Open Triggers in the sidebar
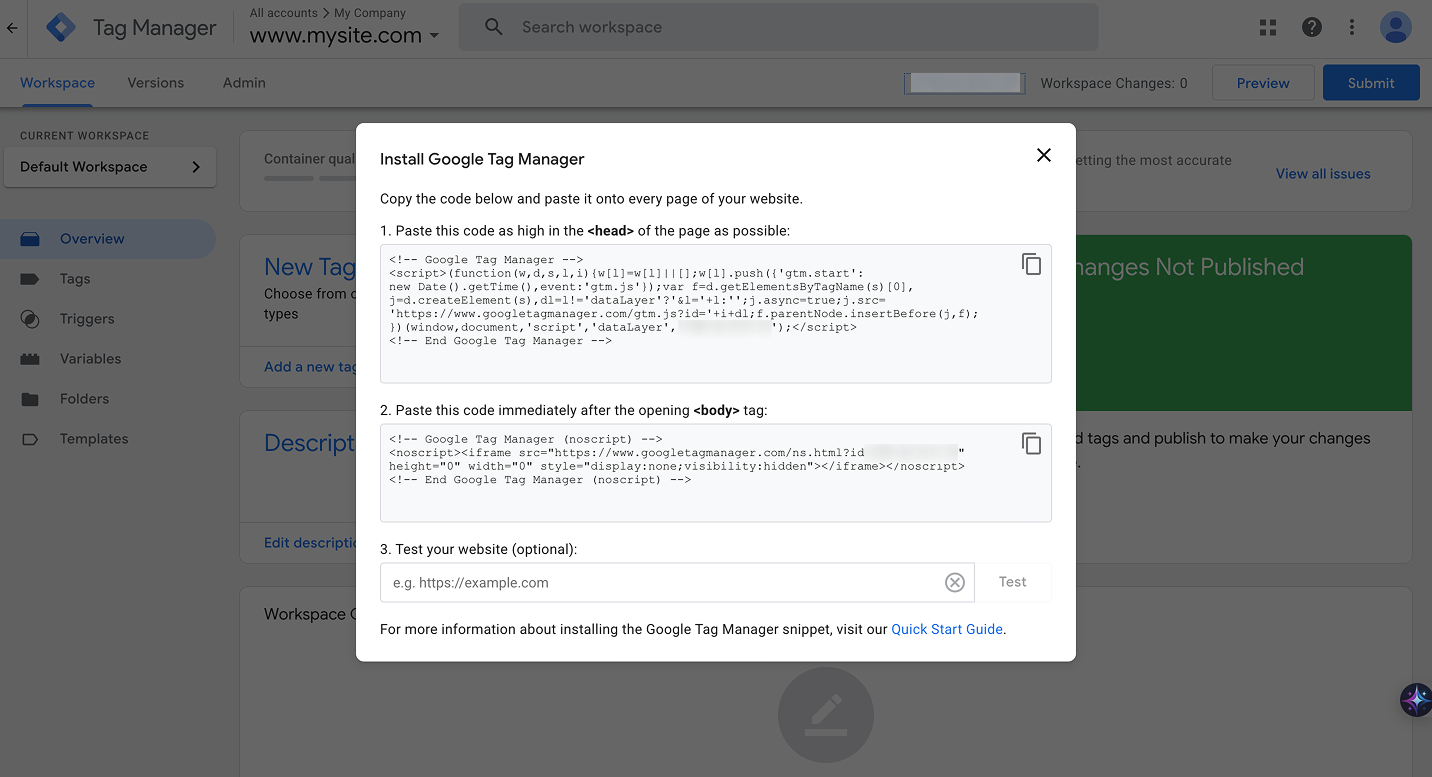The image size is (1432, 777). pyautogui.click(x=87, y=319)
